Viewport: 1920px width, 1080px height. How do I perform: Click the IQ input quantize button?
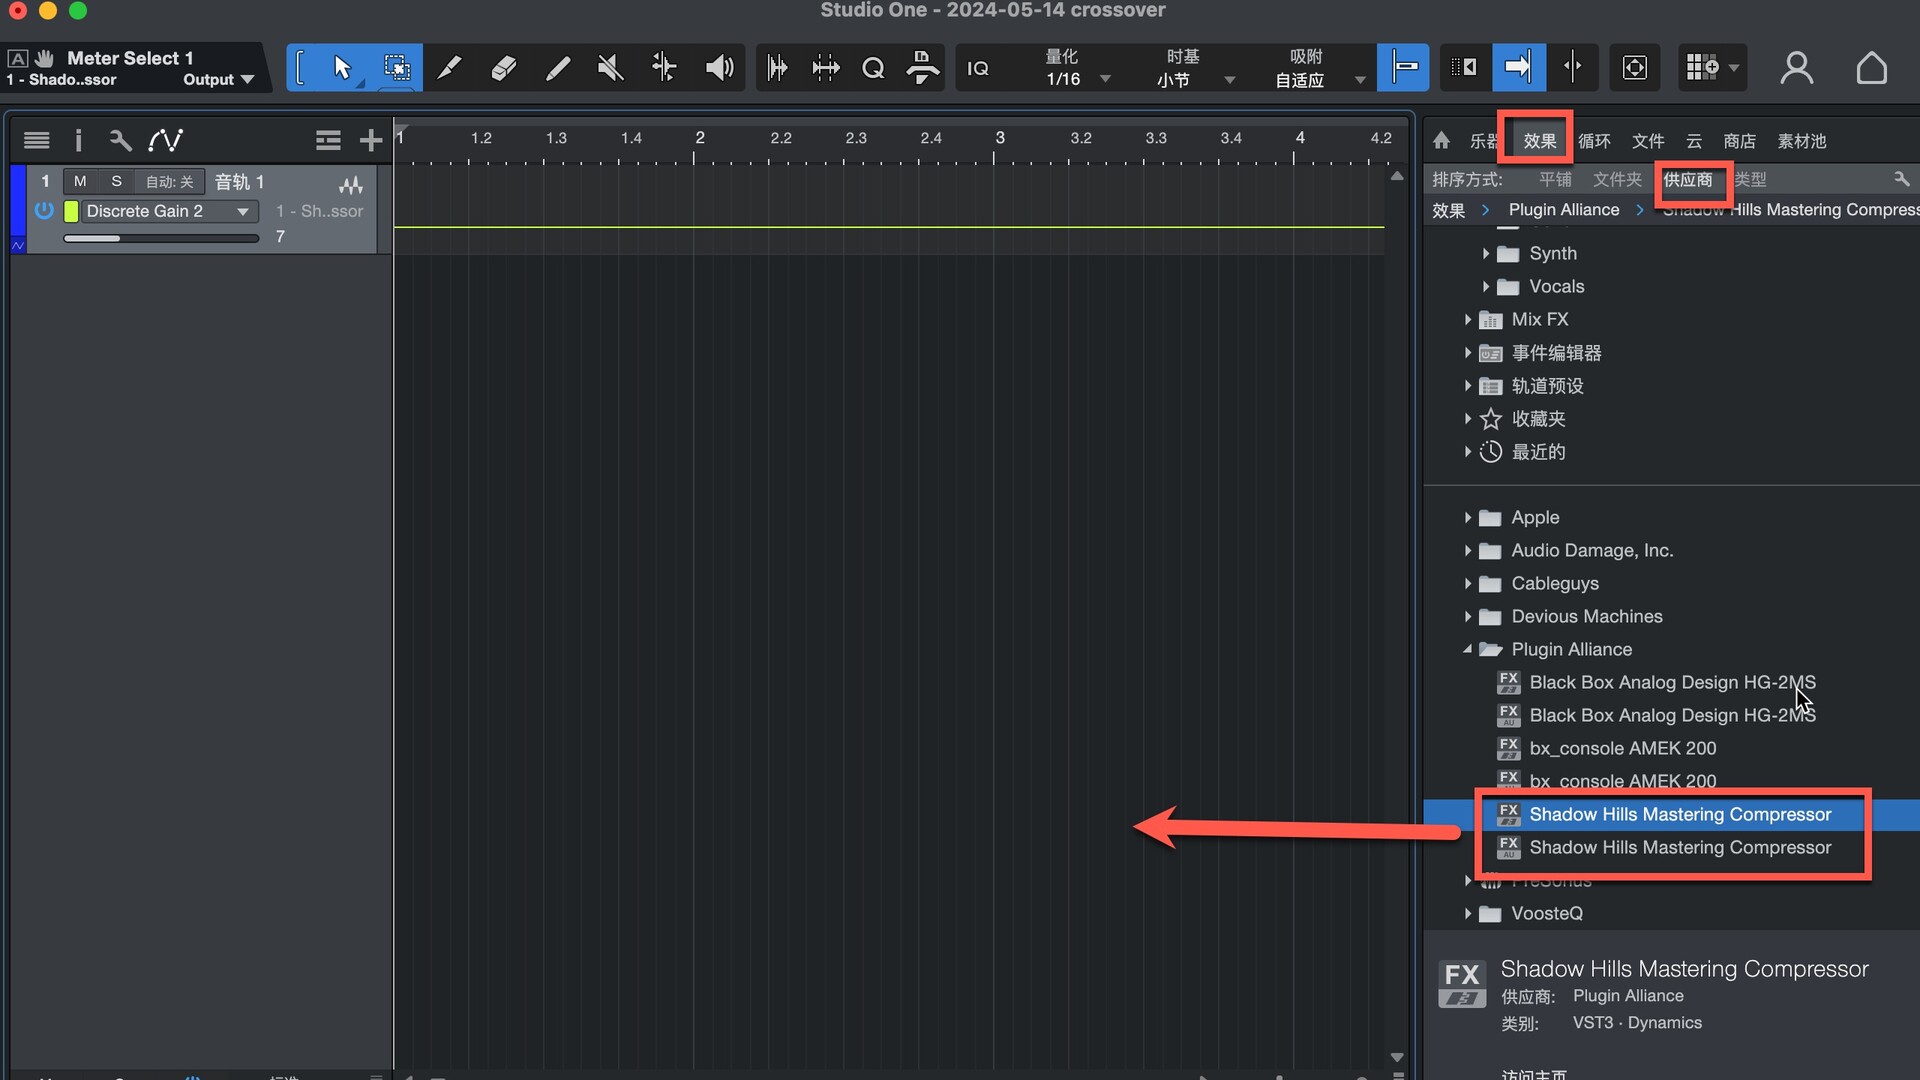(978, 68)
